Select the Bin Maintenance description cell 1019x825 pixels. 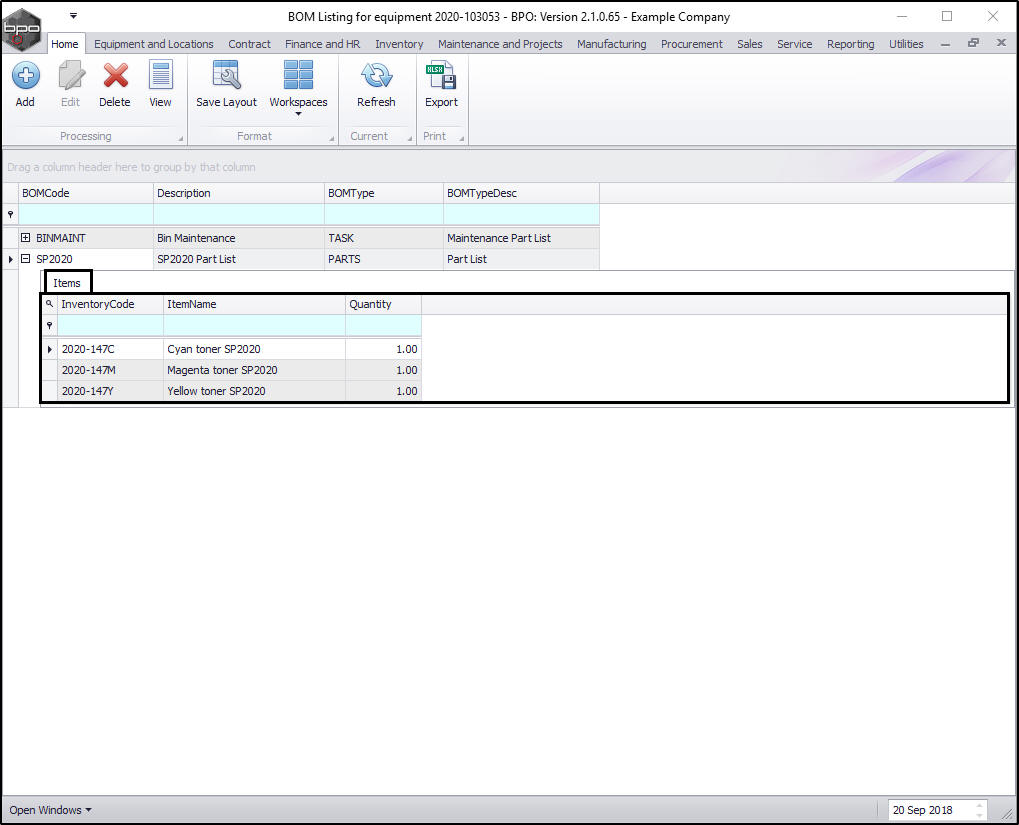(x=239, y=238)
